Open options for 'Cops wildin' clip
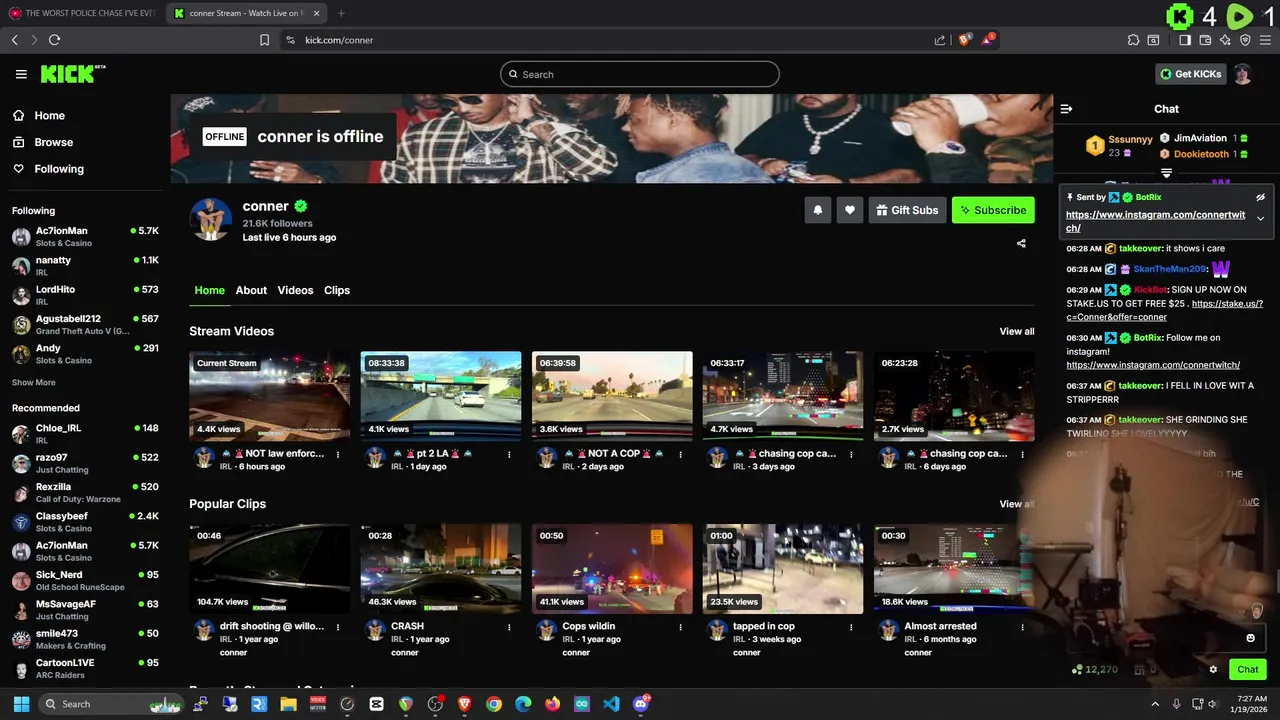Viewport: 1280px width, 720px height. pos(680,627)
